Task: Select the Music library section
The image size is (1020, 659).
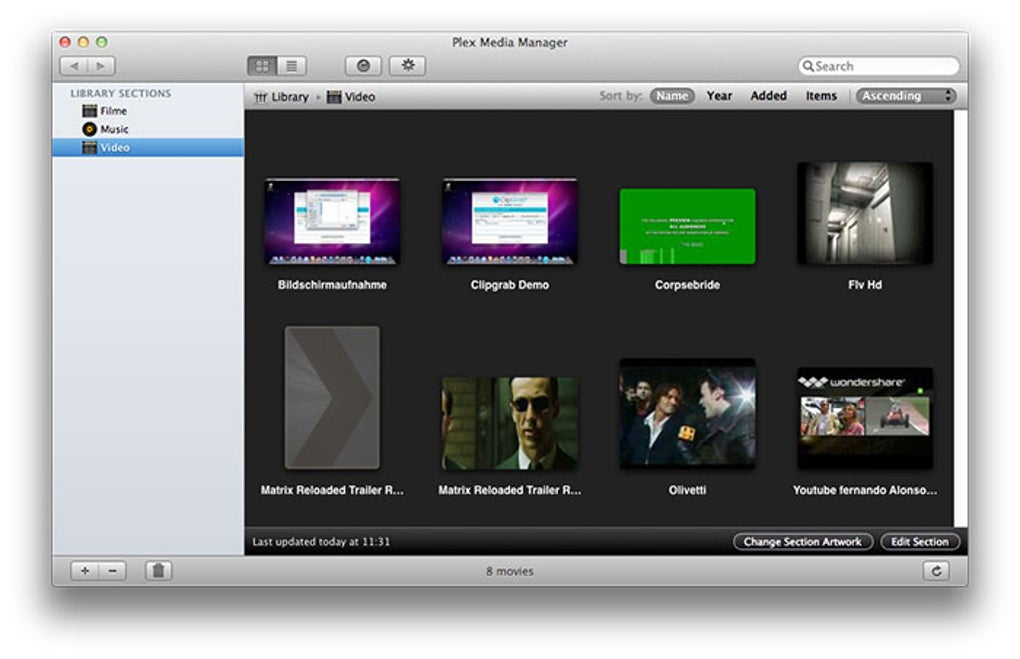Action: point(110,129)
